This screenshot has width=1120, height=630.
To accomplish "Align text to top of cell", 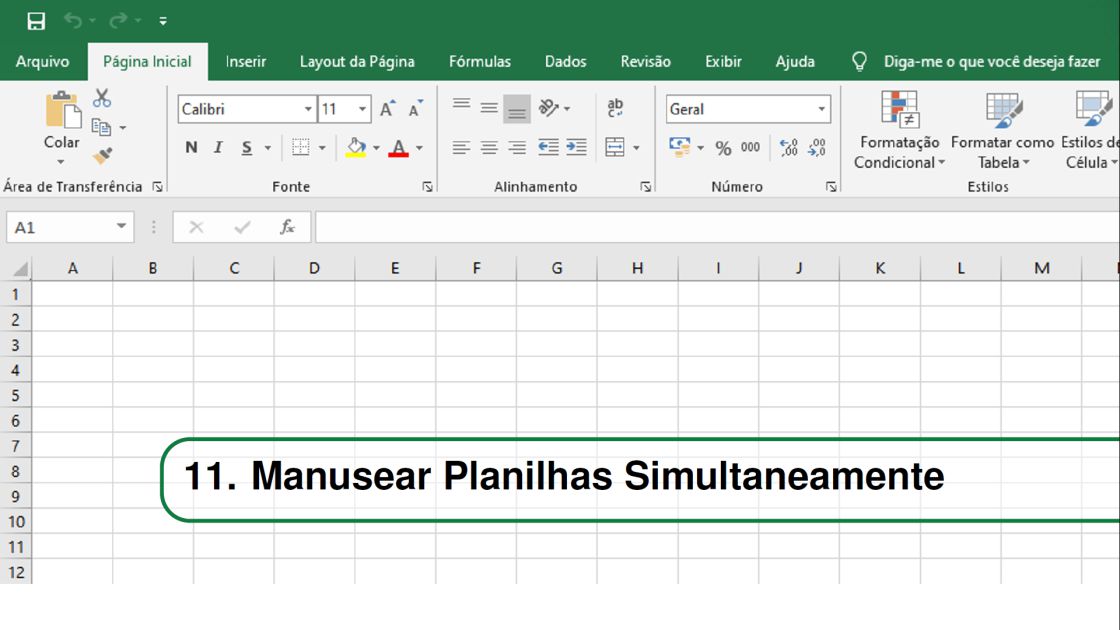I will [x=461, y=107].
